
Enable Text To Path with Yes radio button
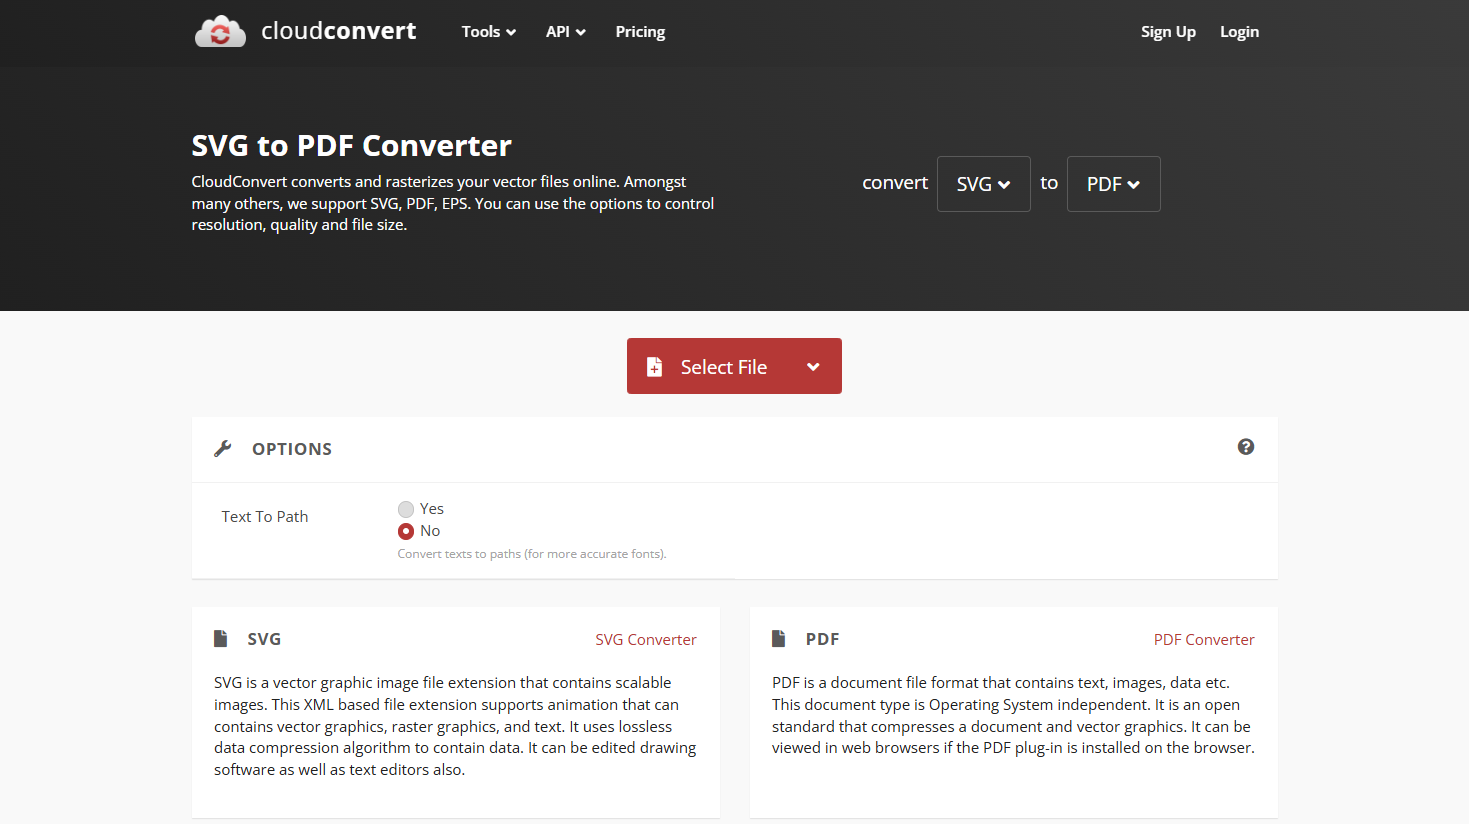[x=406, y=508]
